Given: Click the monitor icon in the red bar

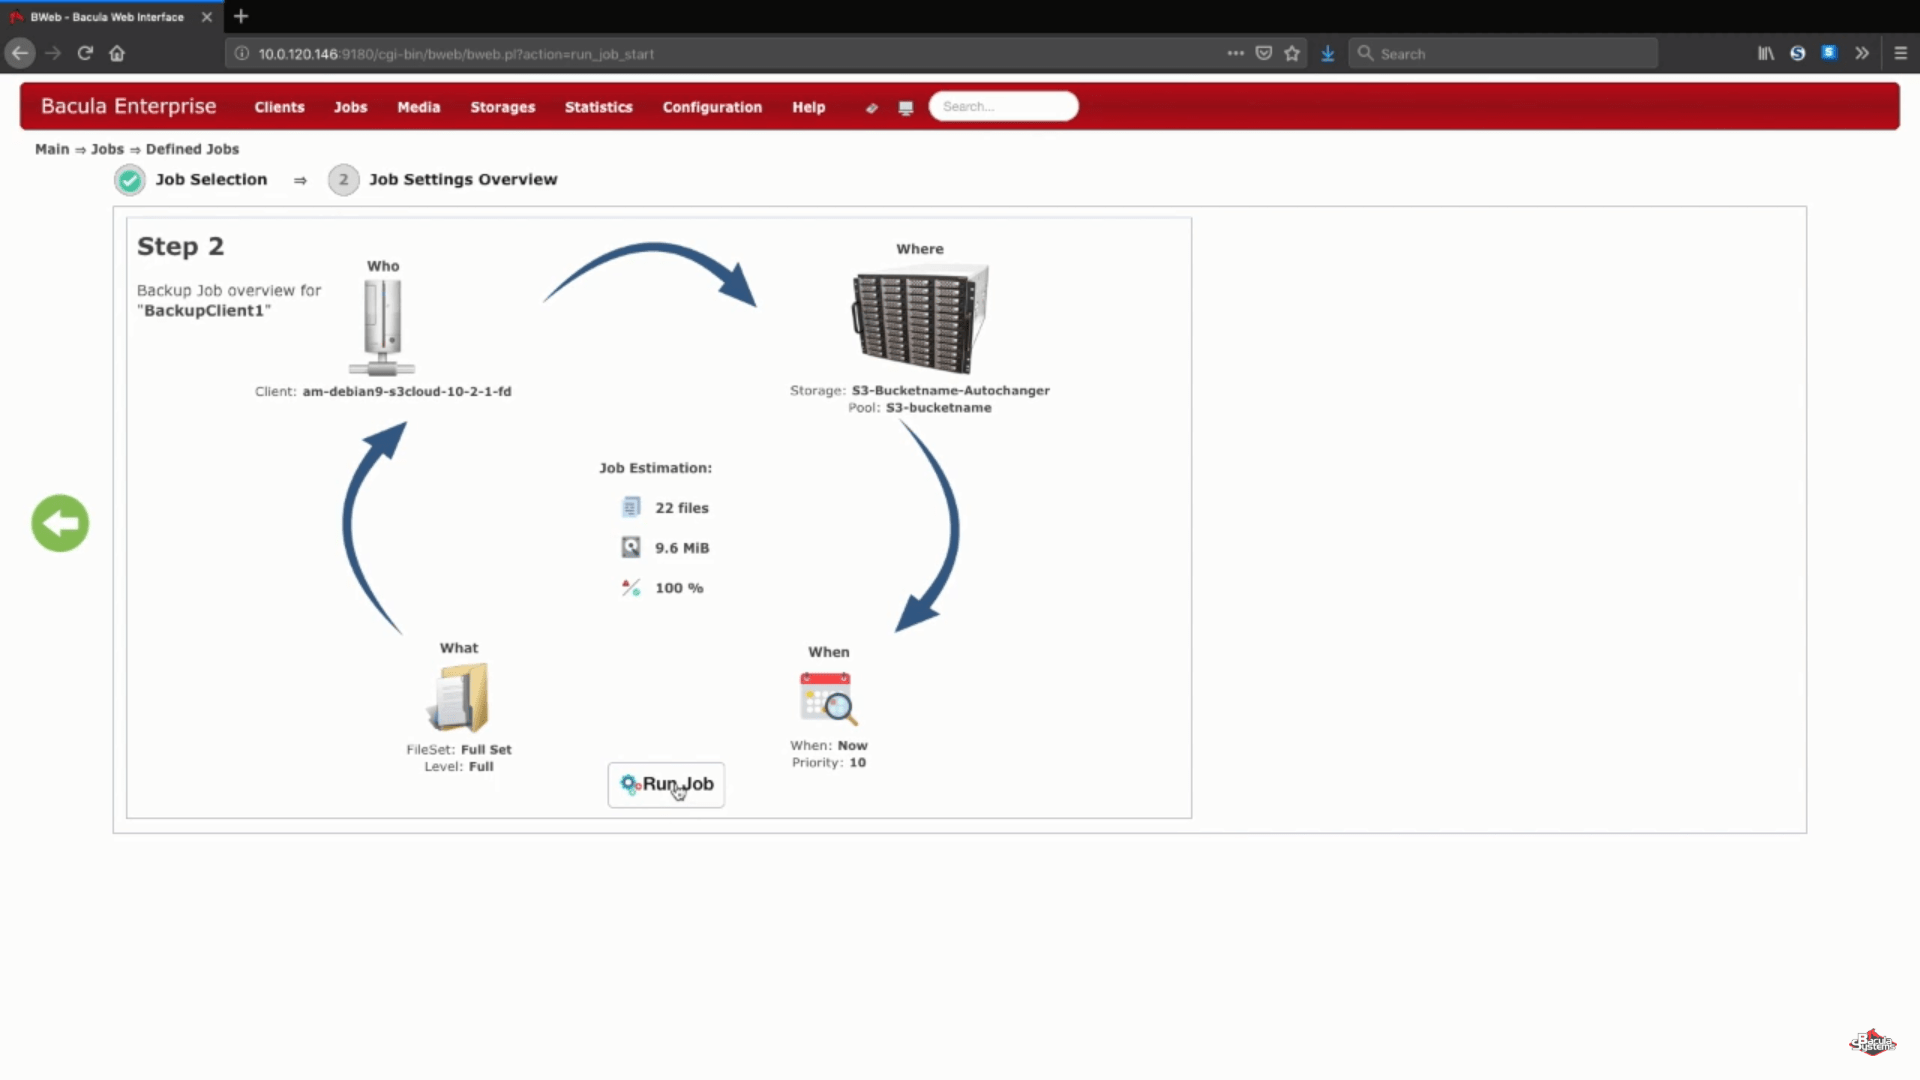Looking at the screenshot, I should (x=906, y=108).
